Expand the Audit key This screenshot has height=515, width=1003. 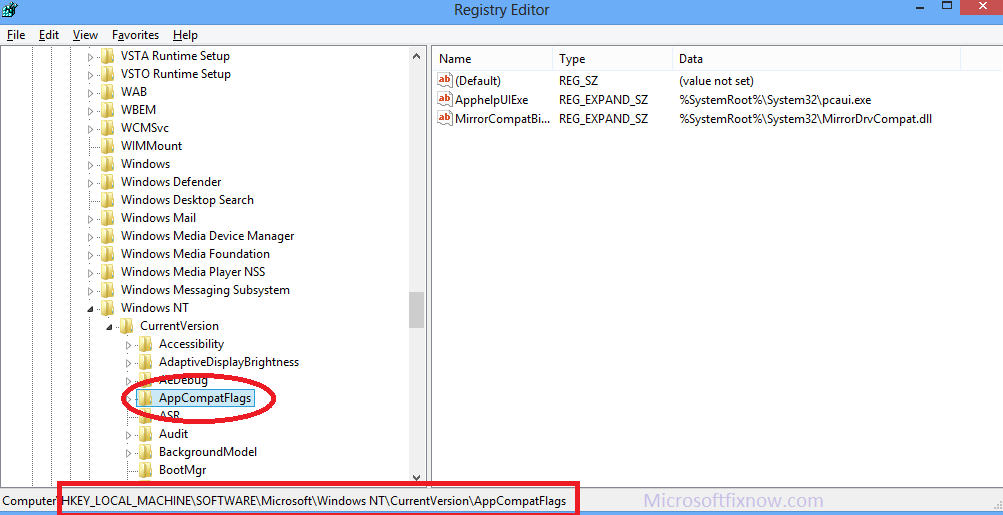pyautogui.click(x=129, y=434)
